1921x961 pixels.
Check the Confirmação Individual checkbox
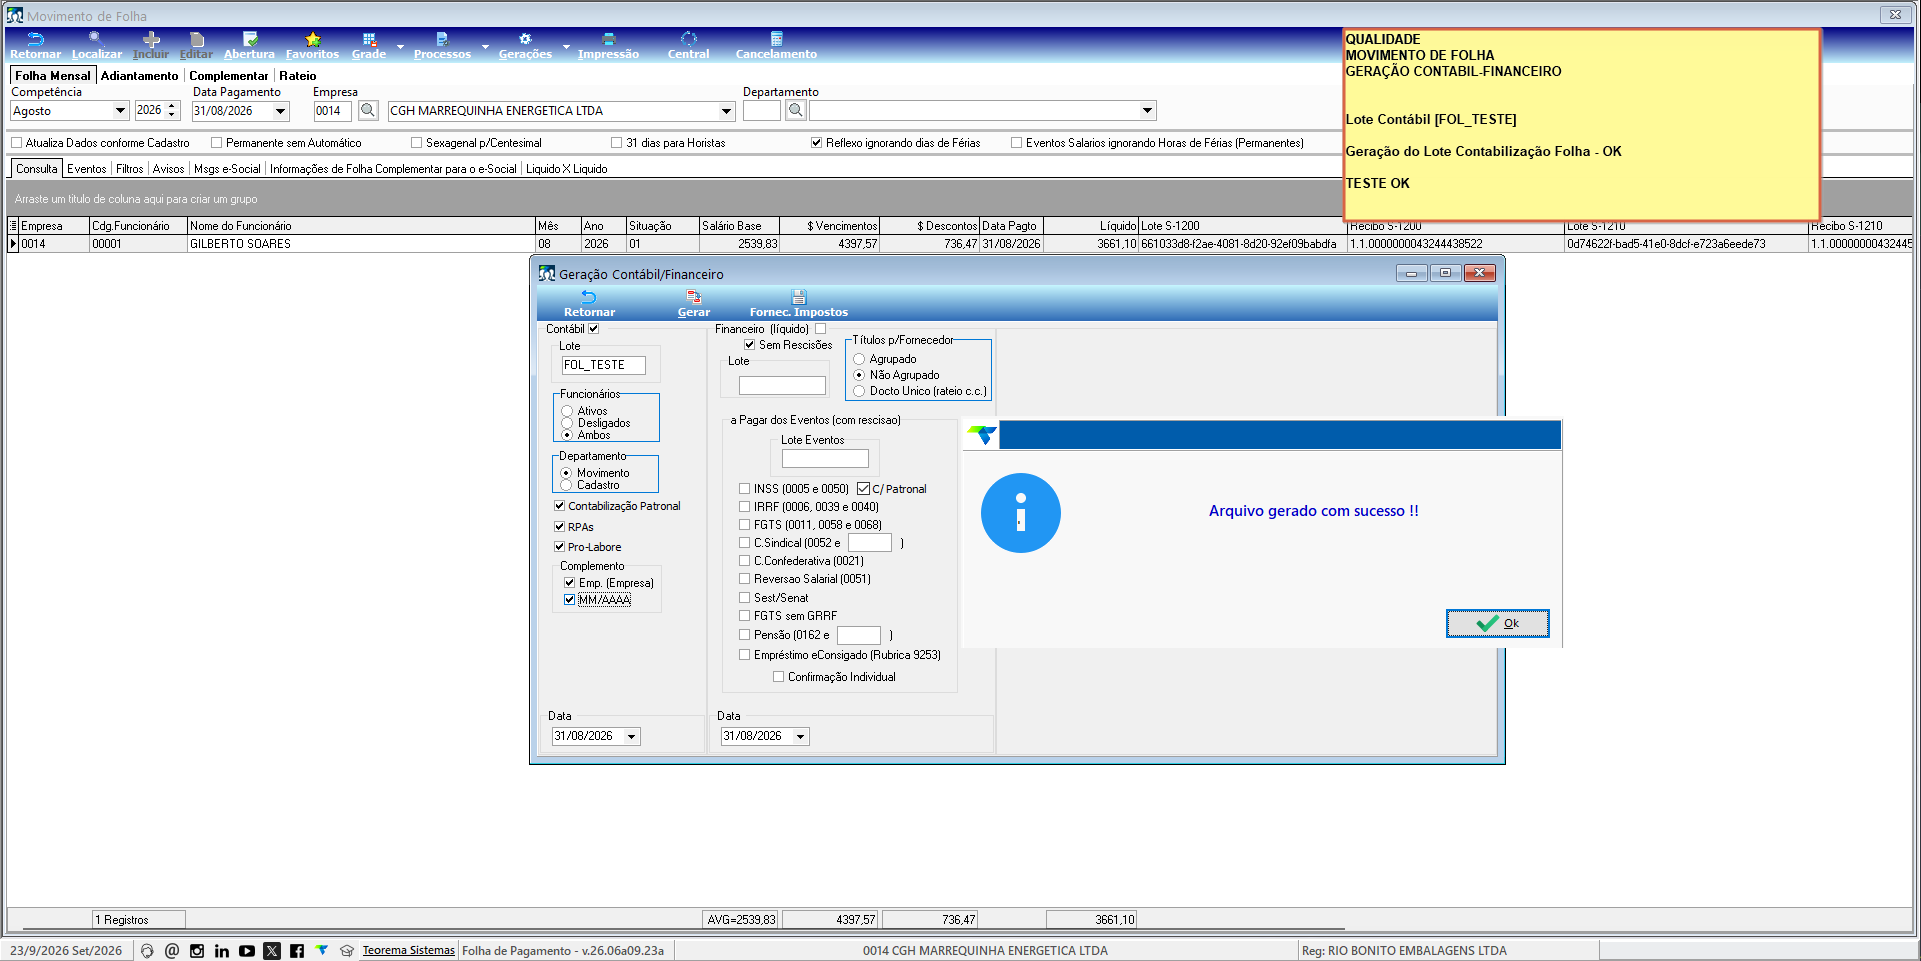[x=778, y=677]
